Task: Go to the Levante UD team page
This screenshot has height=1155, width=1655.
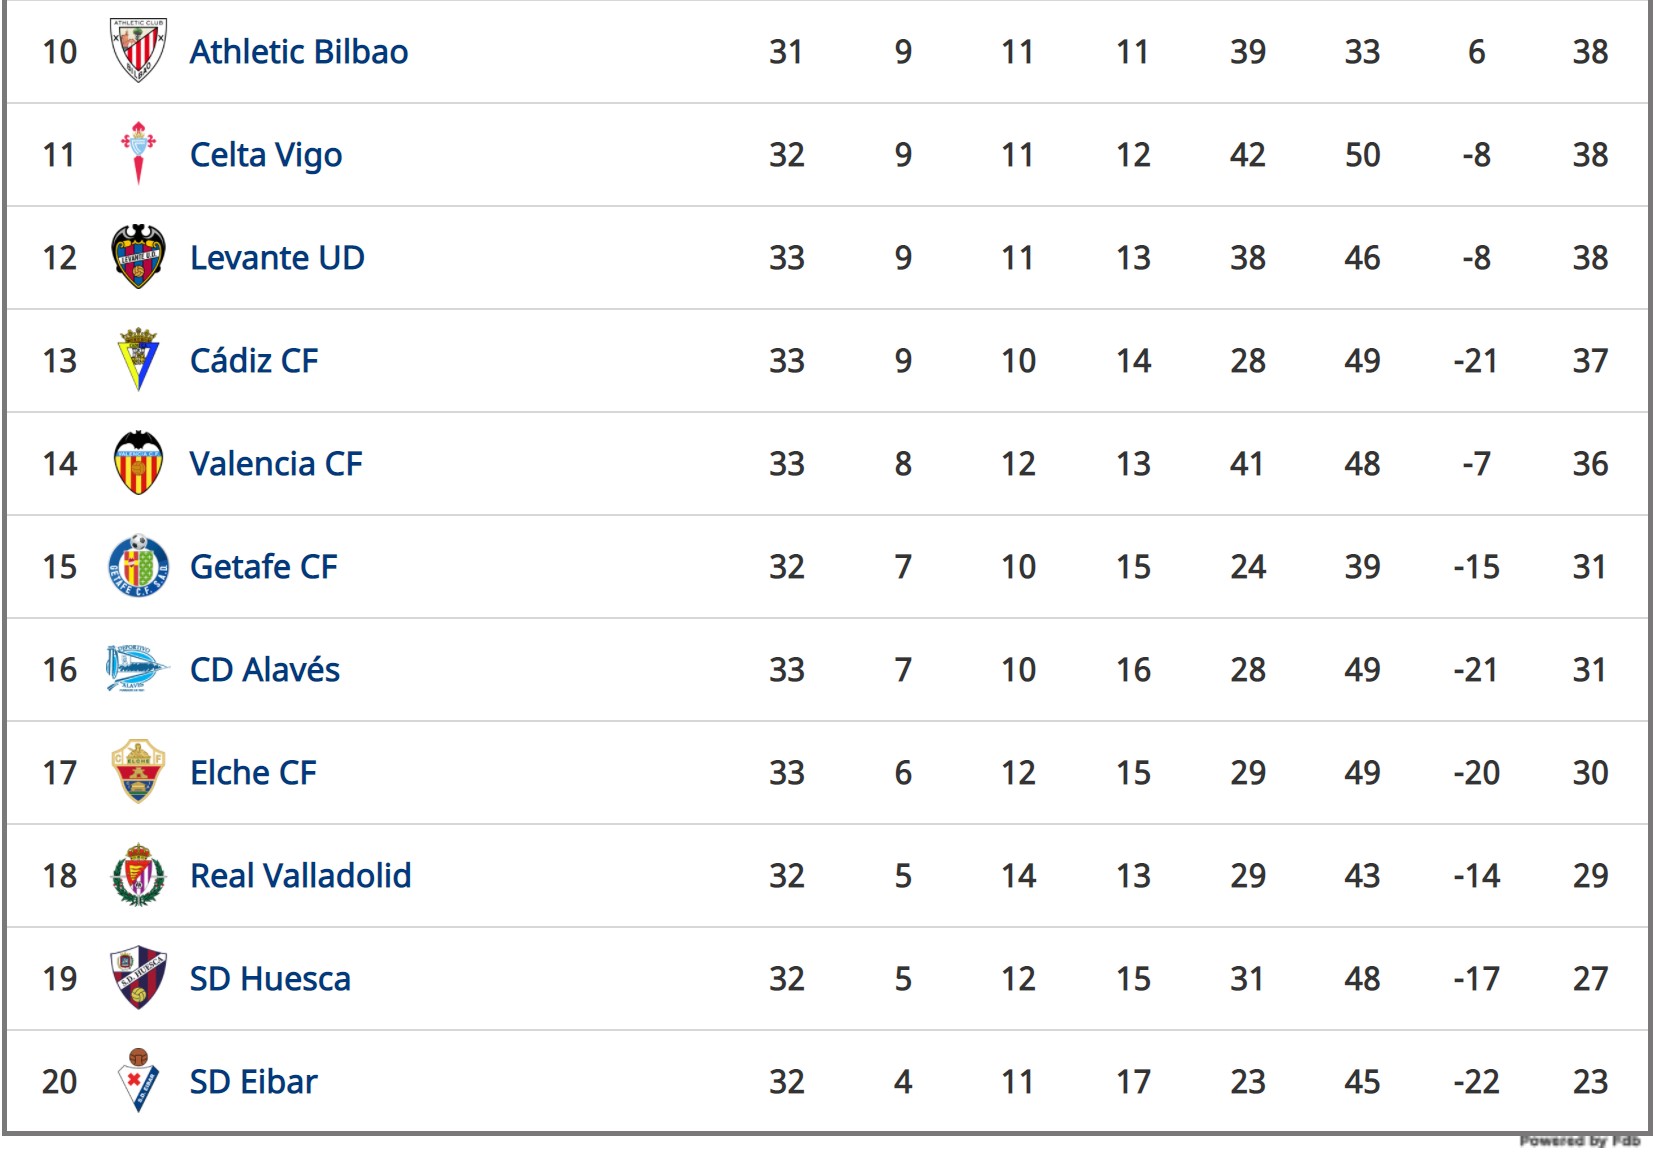Action: point(277,258)
